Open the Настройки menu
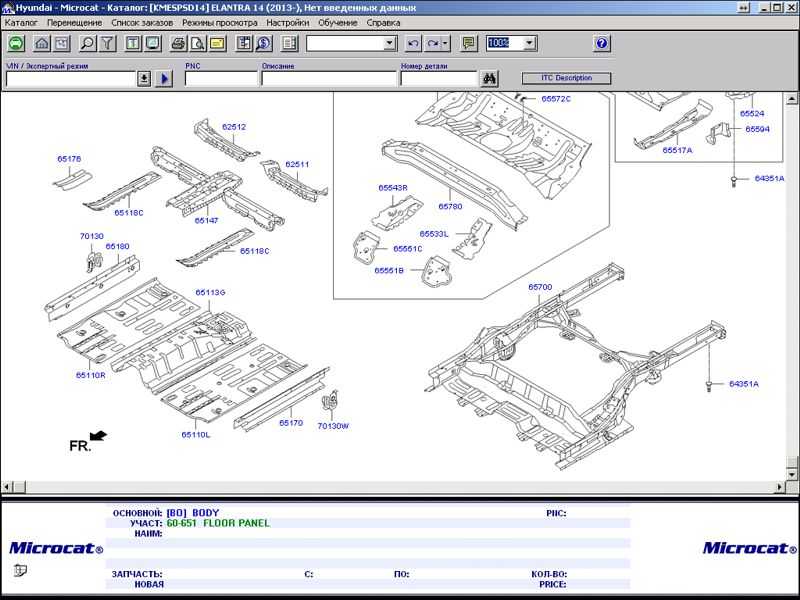Viewport: 800px width, 600px height. [x=288, y=23]
